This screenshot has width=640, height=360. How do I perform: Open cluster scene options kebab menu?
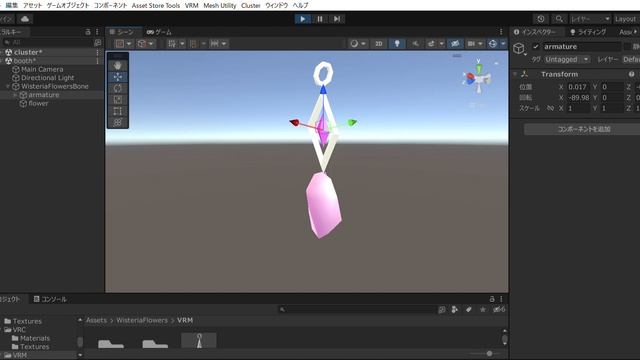click(97, 52)
